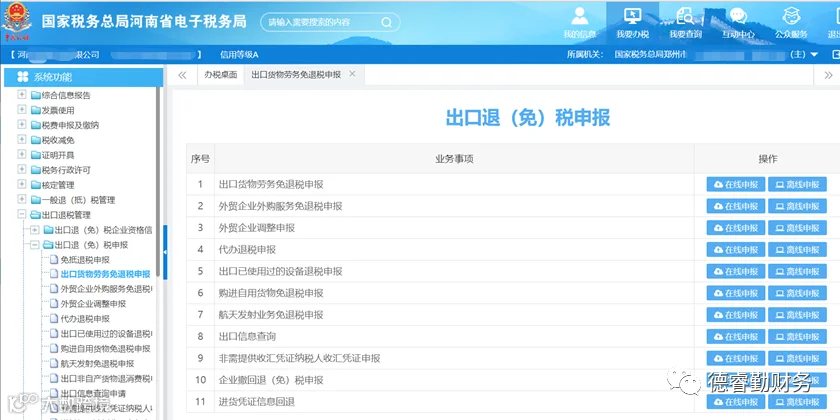This screenshot has width=840, height=420.
Task: Select 免抵退税申报 in the sidebar tree
Action: click(85, 260)
